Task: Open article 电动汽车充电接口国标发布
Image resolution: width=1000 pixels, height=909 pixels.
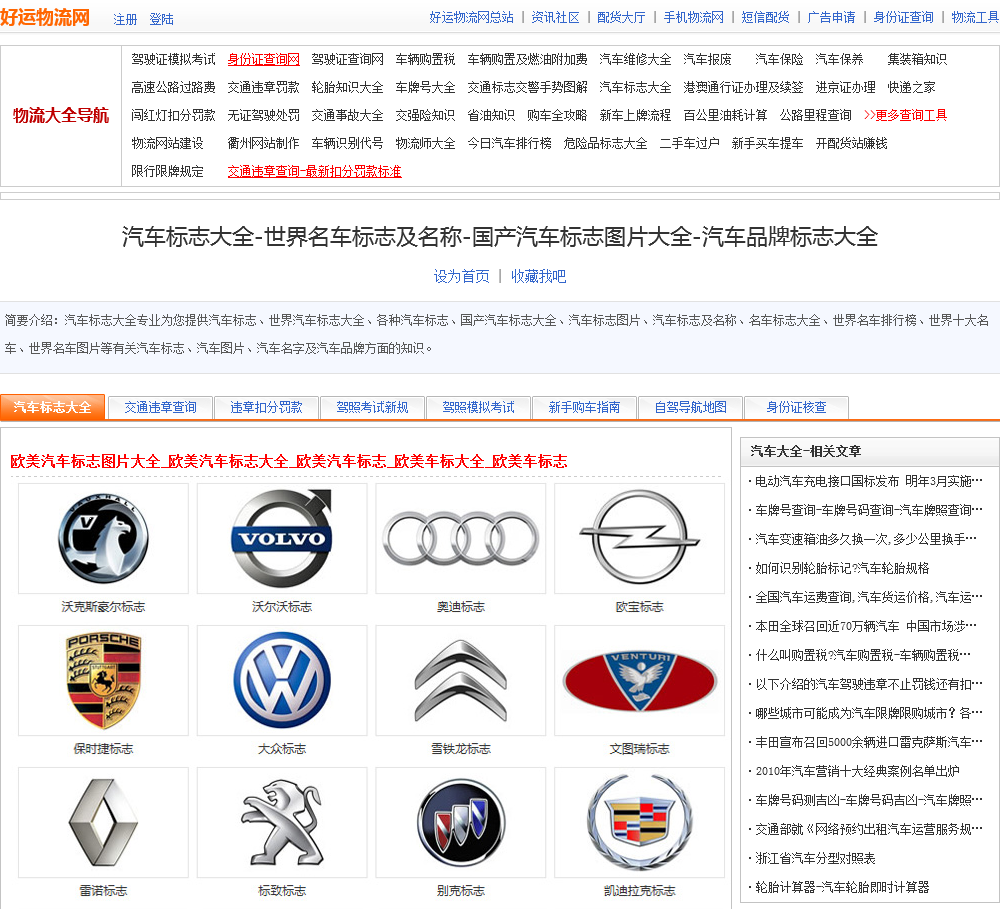Action: (x=869, y=482)
